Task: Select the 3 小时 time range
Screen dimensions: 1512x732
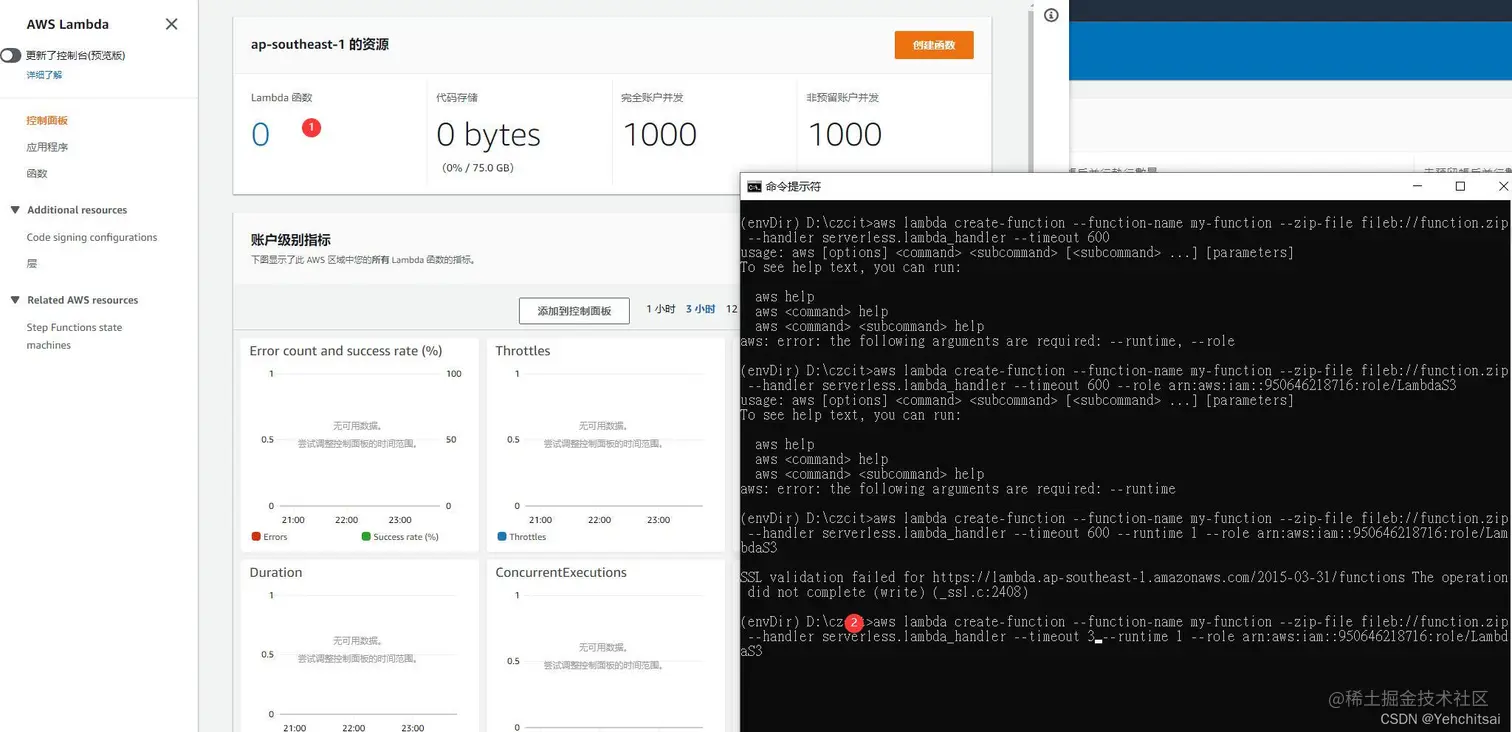Action: click(700, 309)
